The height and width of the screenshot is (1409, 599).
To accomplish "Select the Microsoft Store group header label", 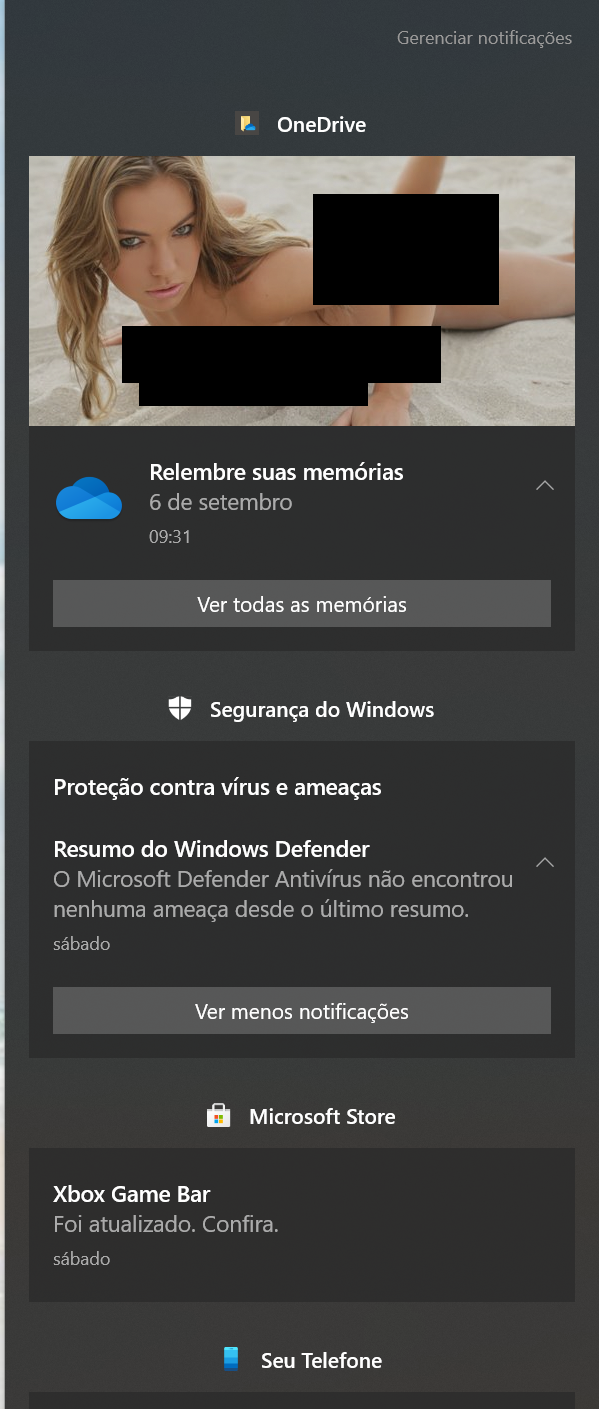I will point(322,1117).
